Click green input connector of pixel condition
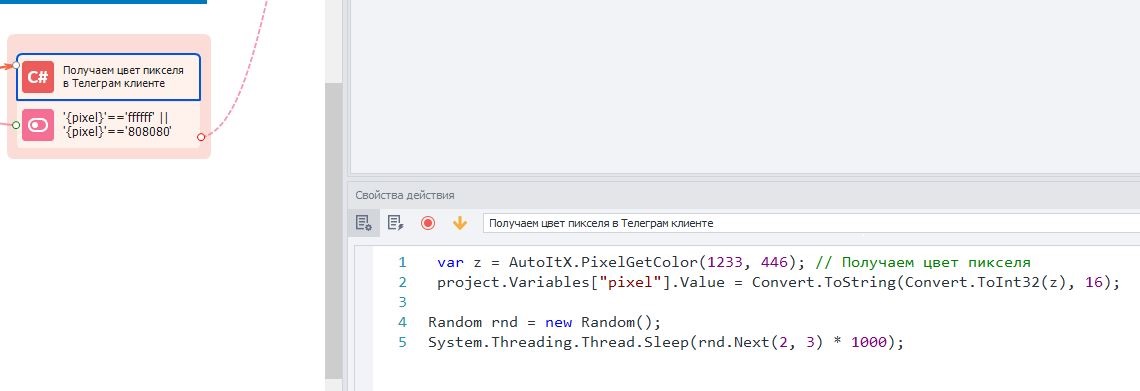The height and width of the screenshot is (391, 1140). 16,125
